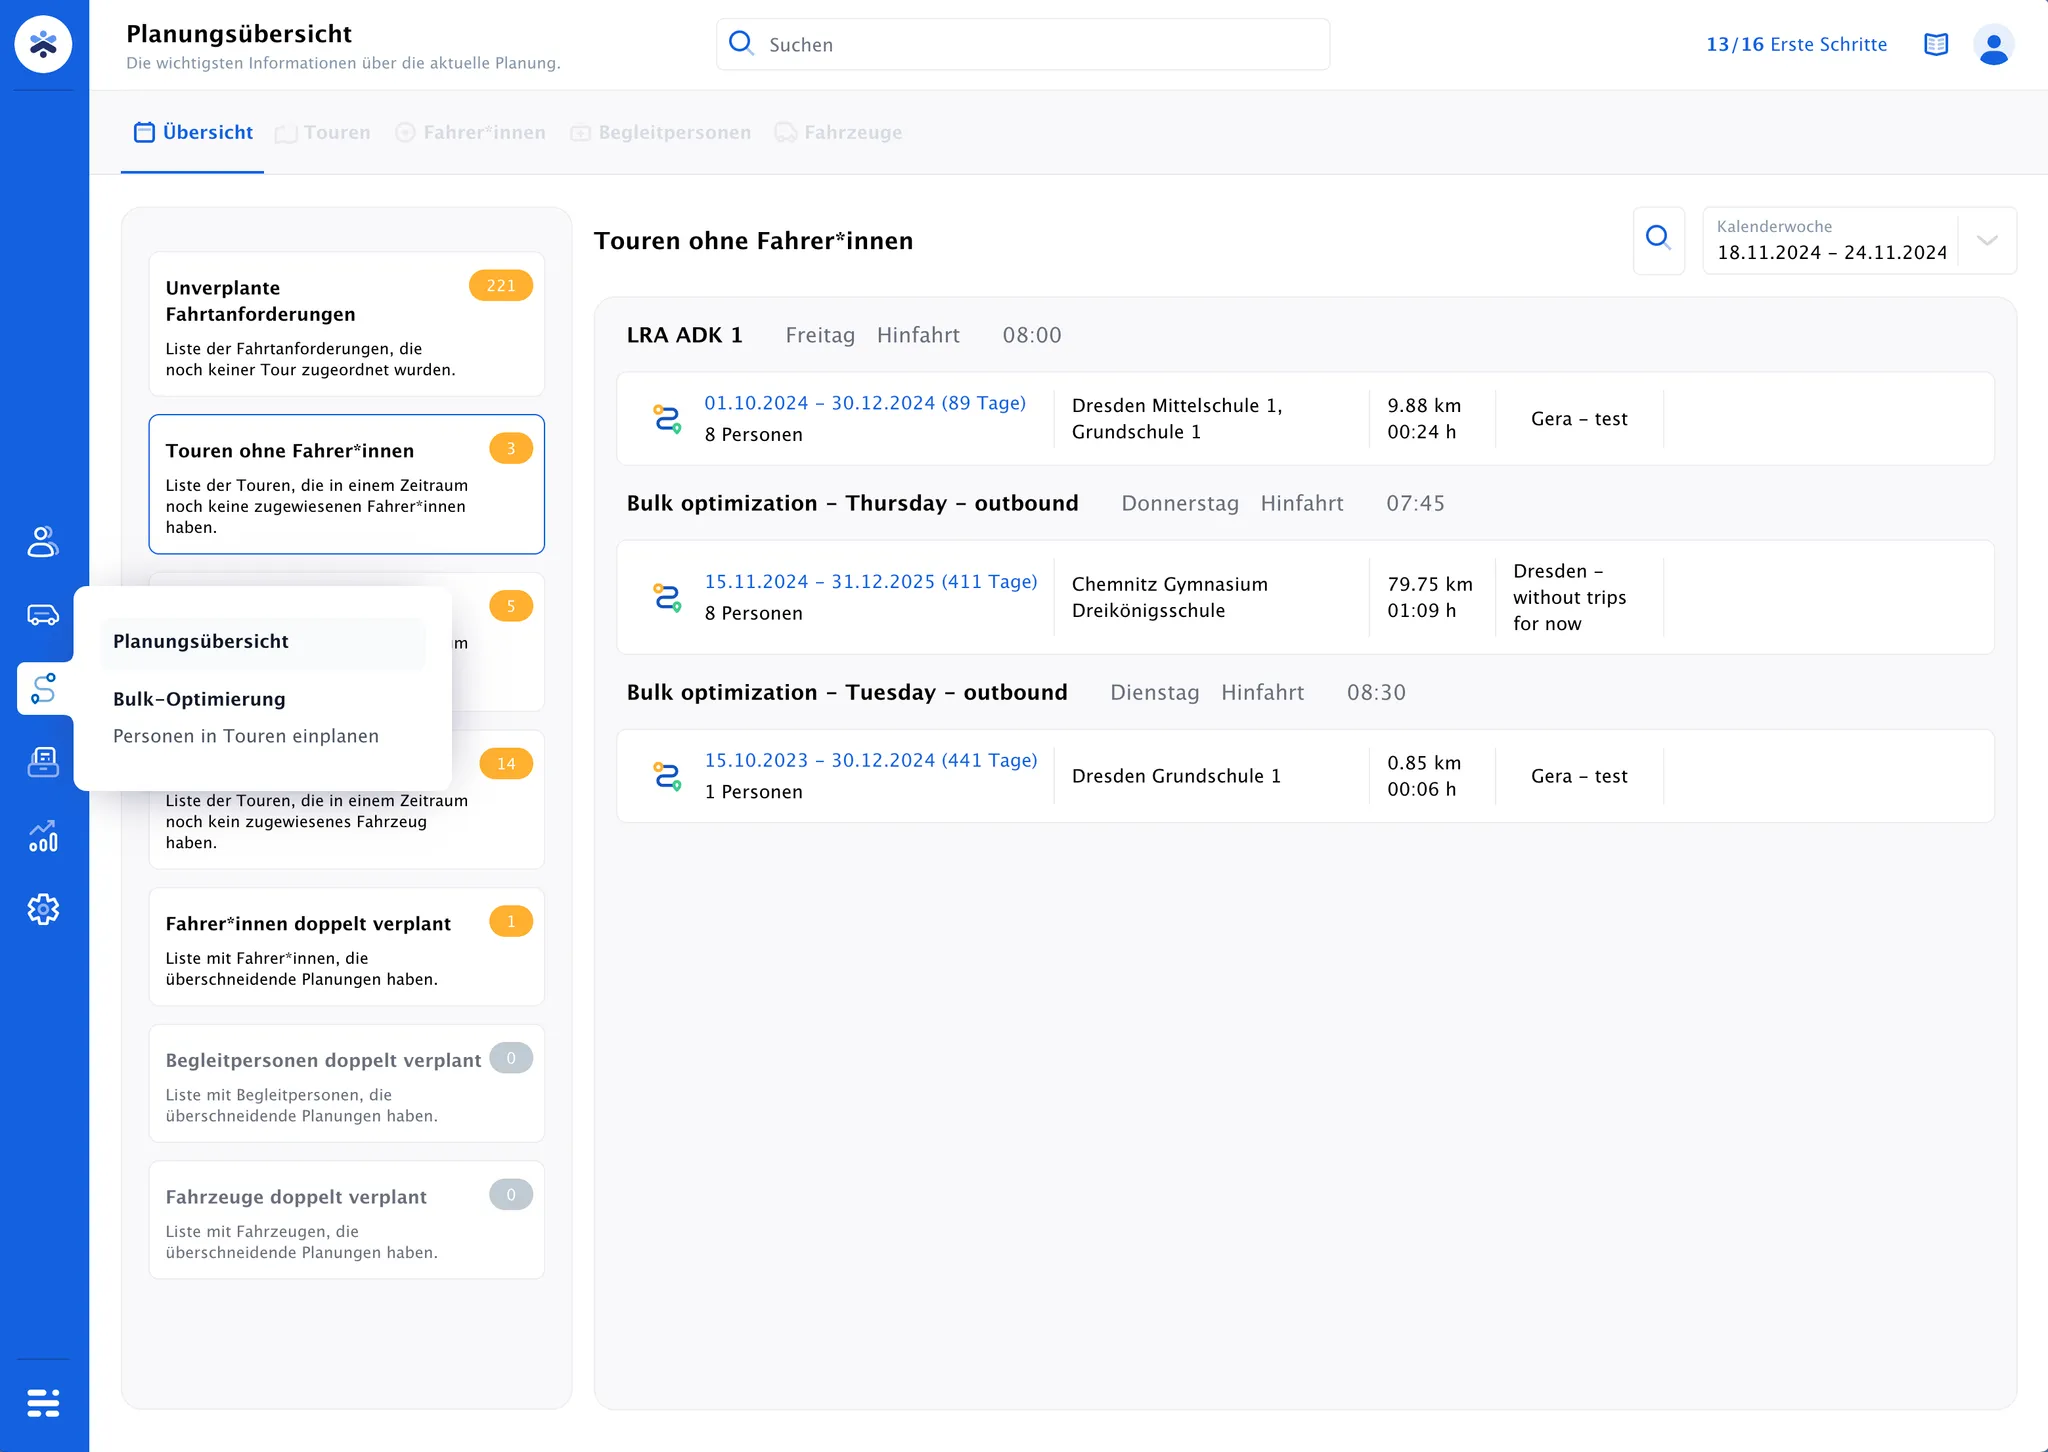Expand the sidebar with bottom menu icon

point(43,1403)
